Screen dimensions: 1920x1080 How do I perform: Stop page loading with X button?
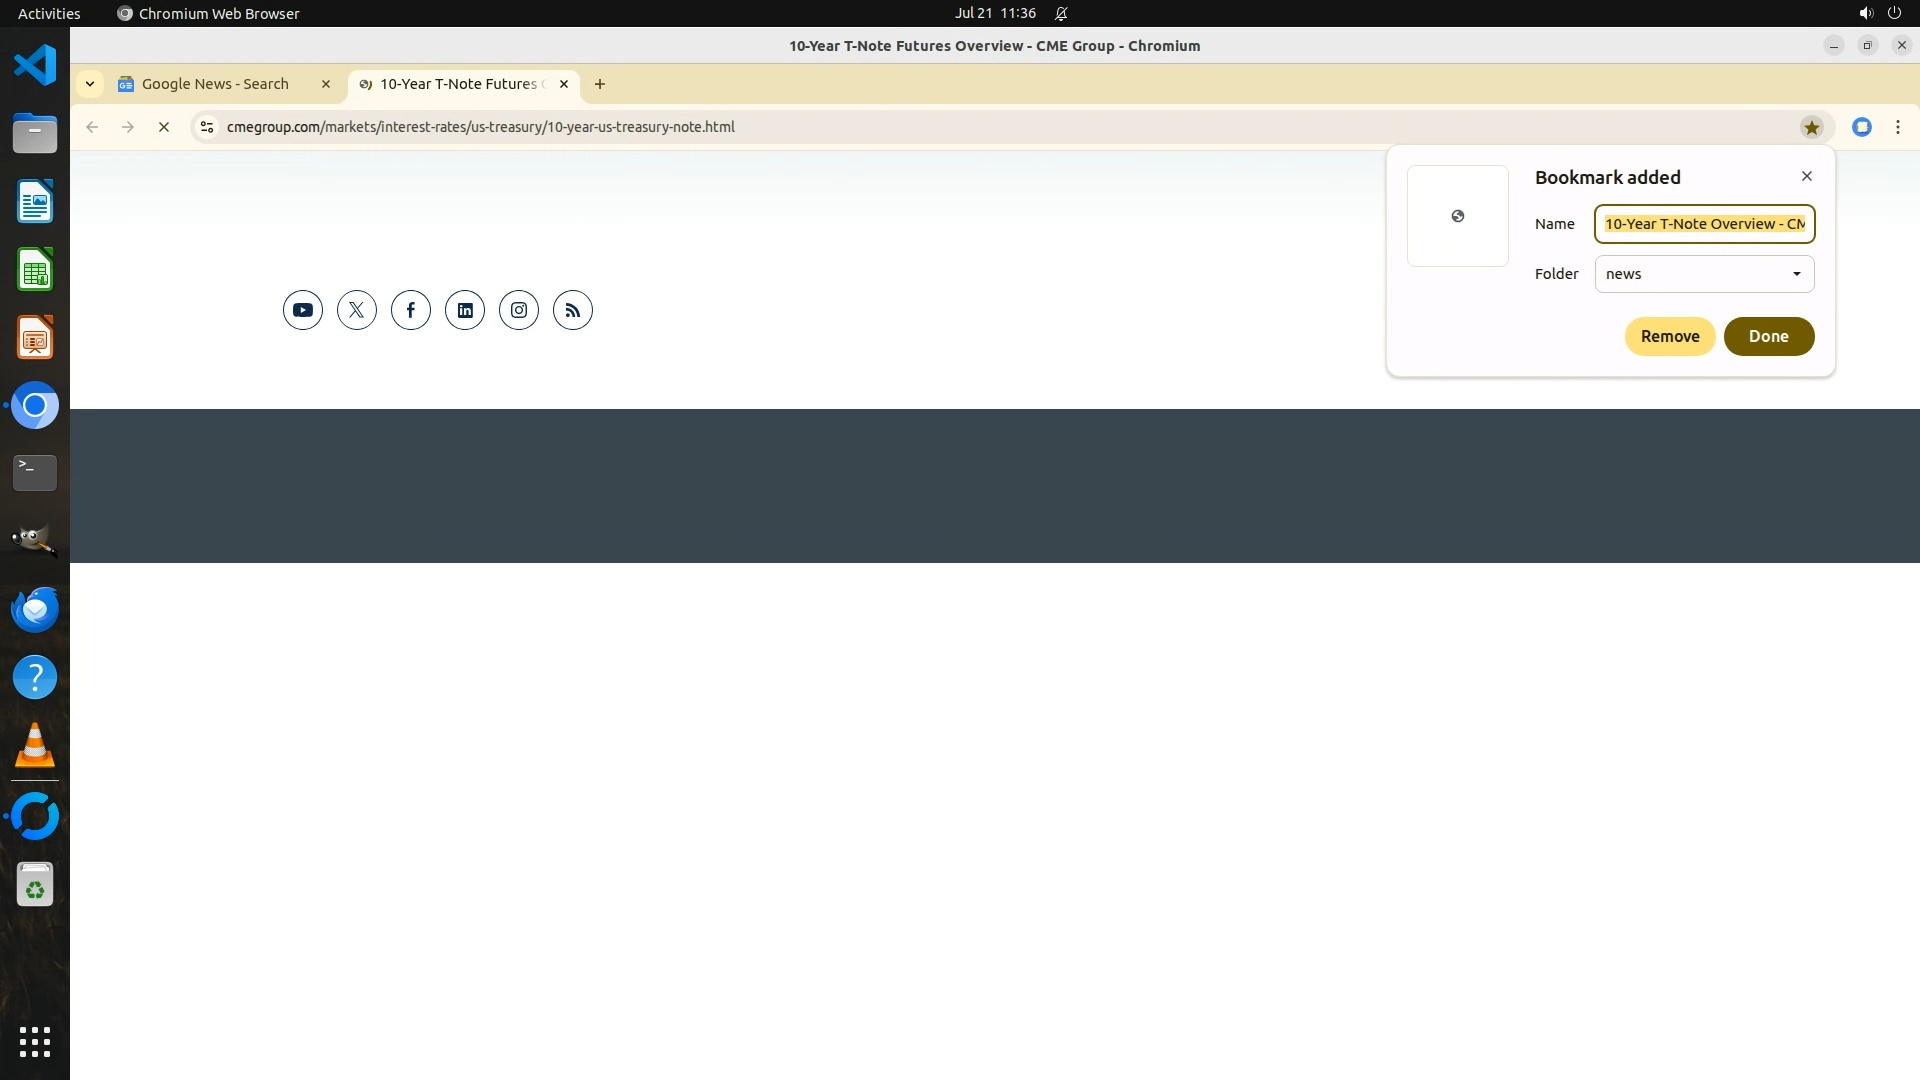click(x=164, y=127)
